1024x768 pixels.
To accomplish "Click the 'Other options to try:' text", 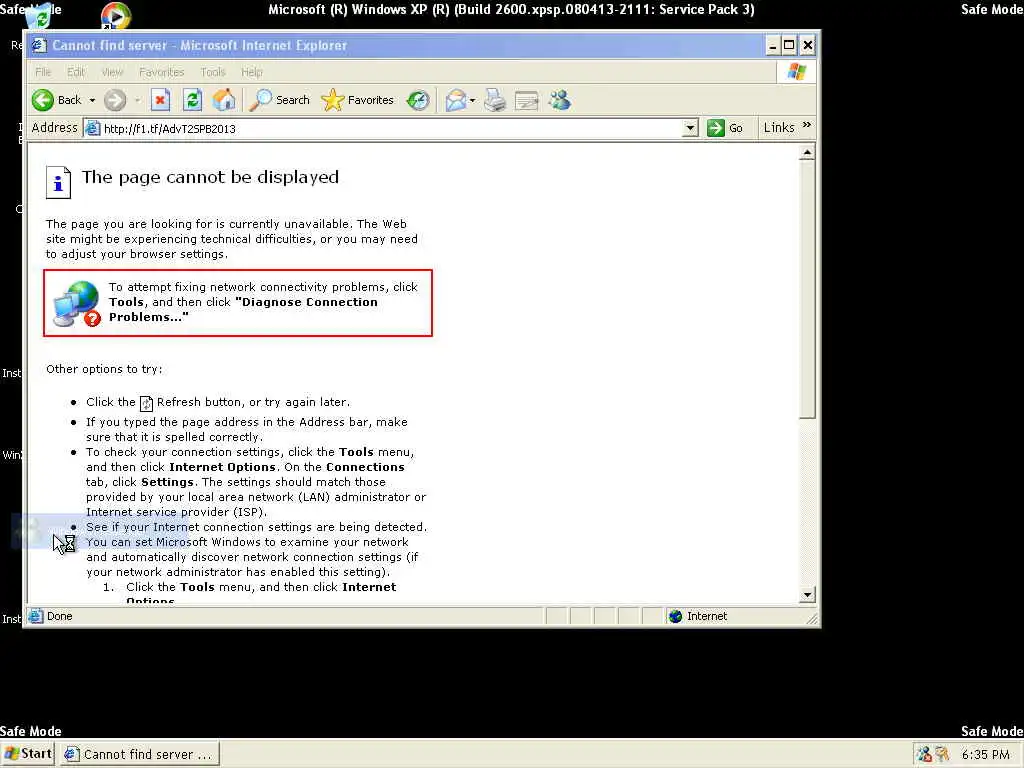I will pyautogui.click(x=104, y=369).
